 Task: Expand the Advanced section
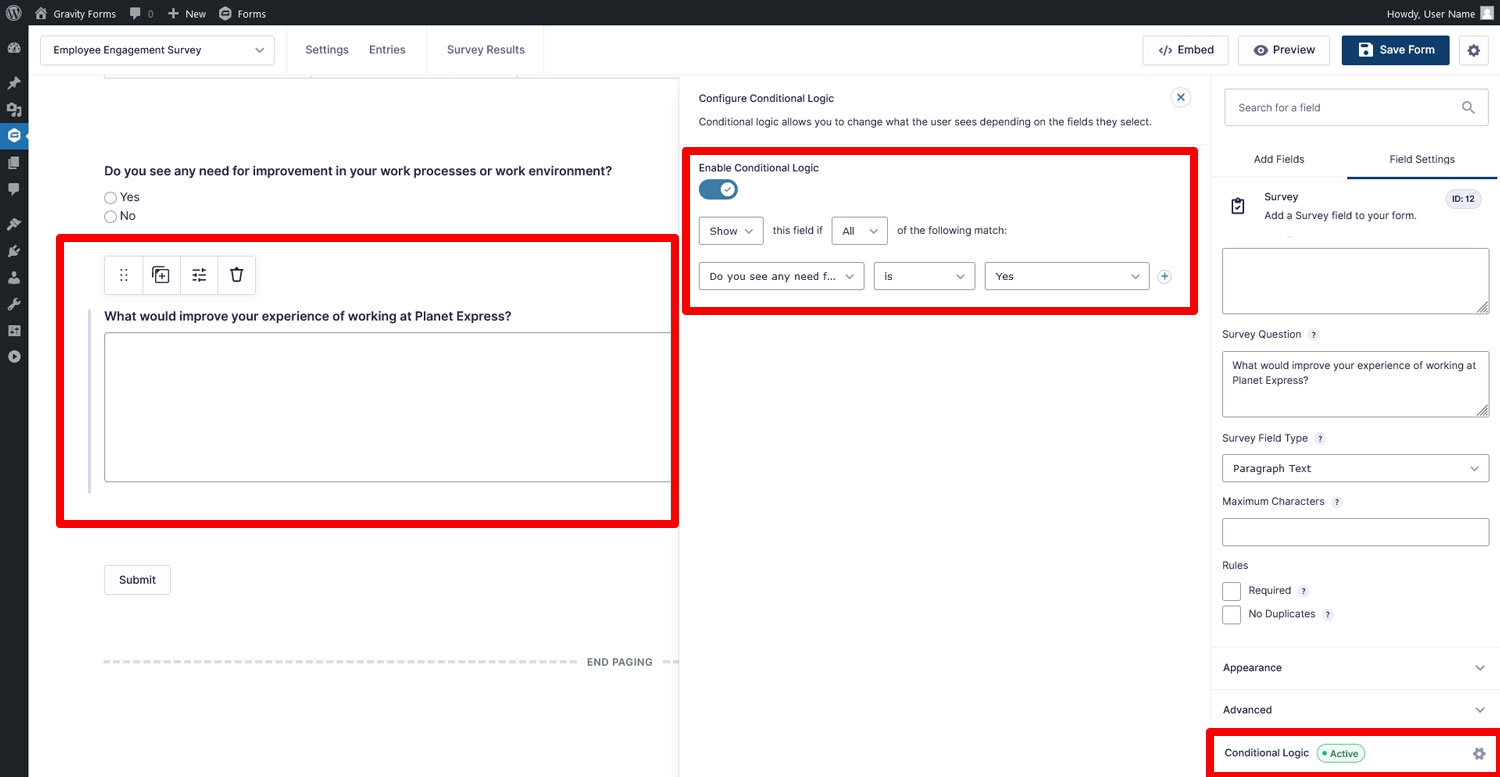pyautogui.click(x=1355, y=710)
